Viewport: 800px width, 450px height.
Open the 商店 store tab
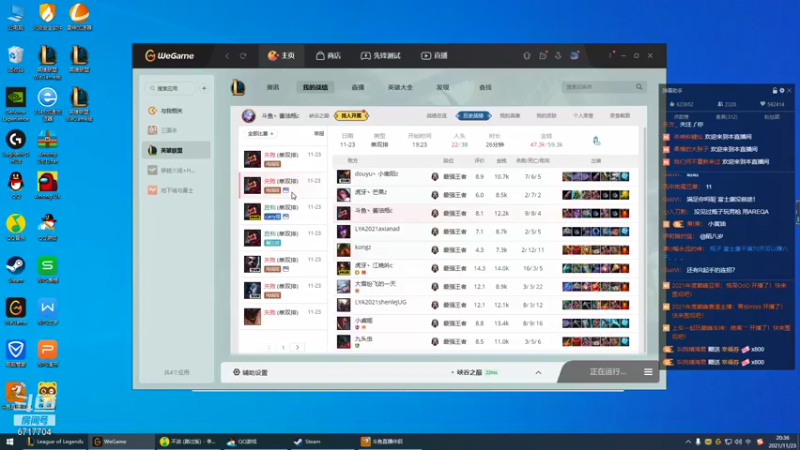click(328, 56)
